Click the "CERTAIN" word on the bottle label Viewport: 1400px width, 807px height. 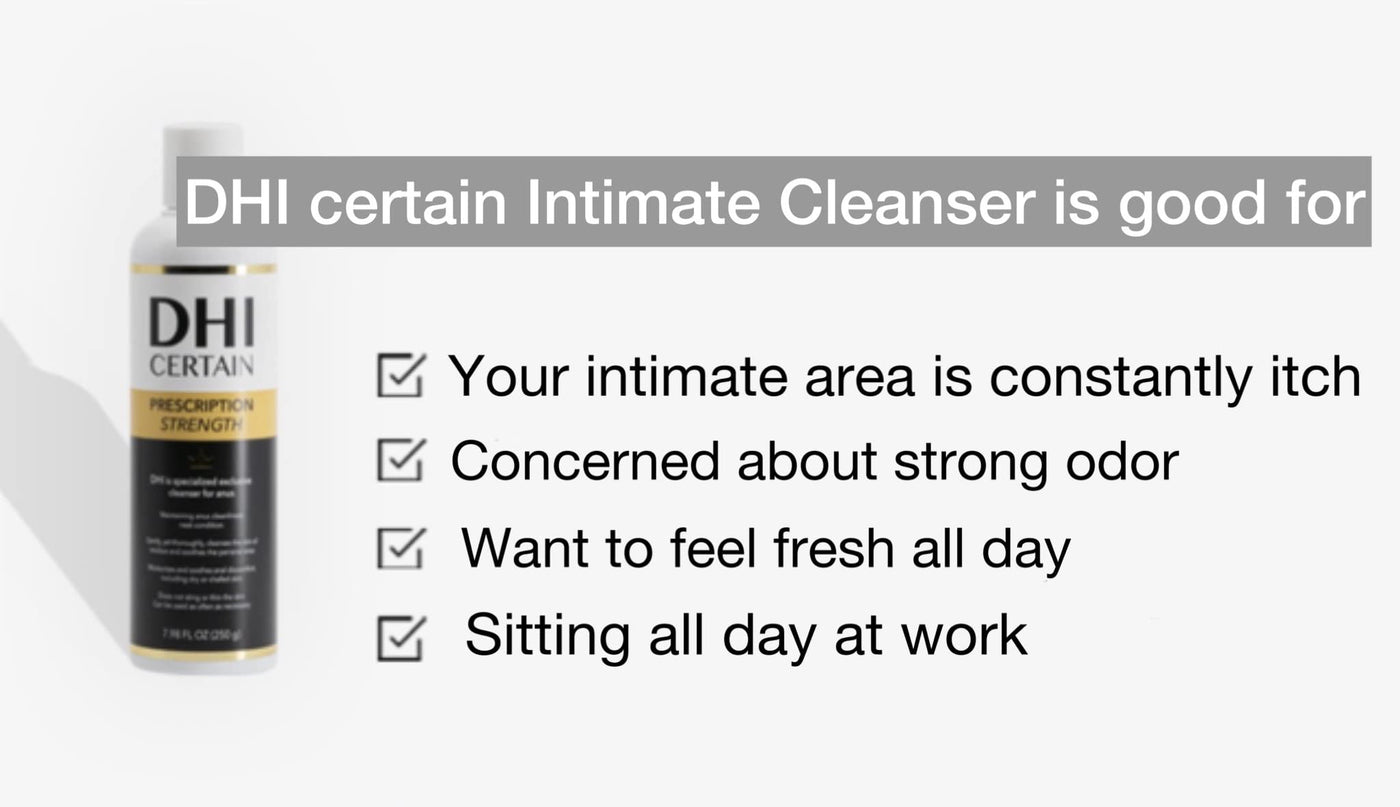pos(202,367)
